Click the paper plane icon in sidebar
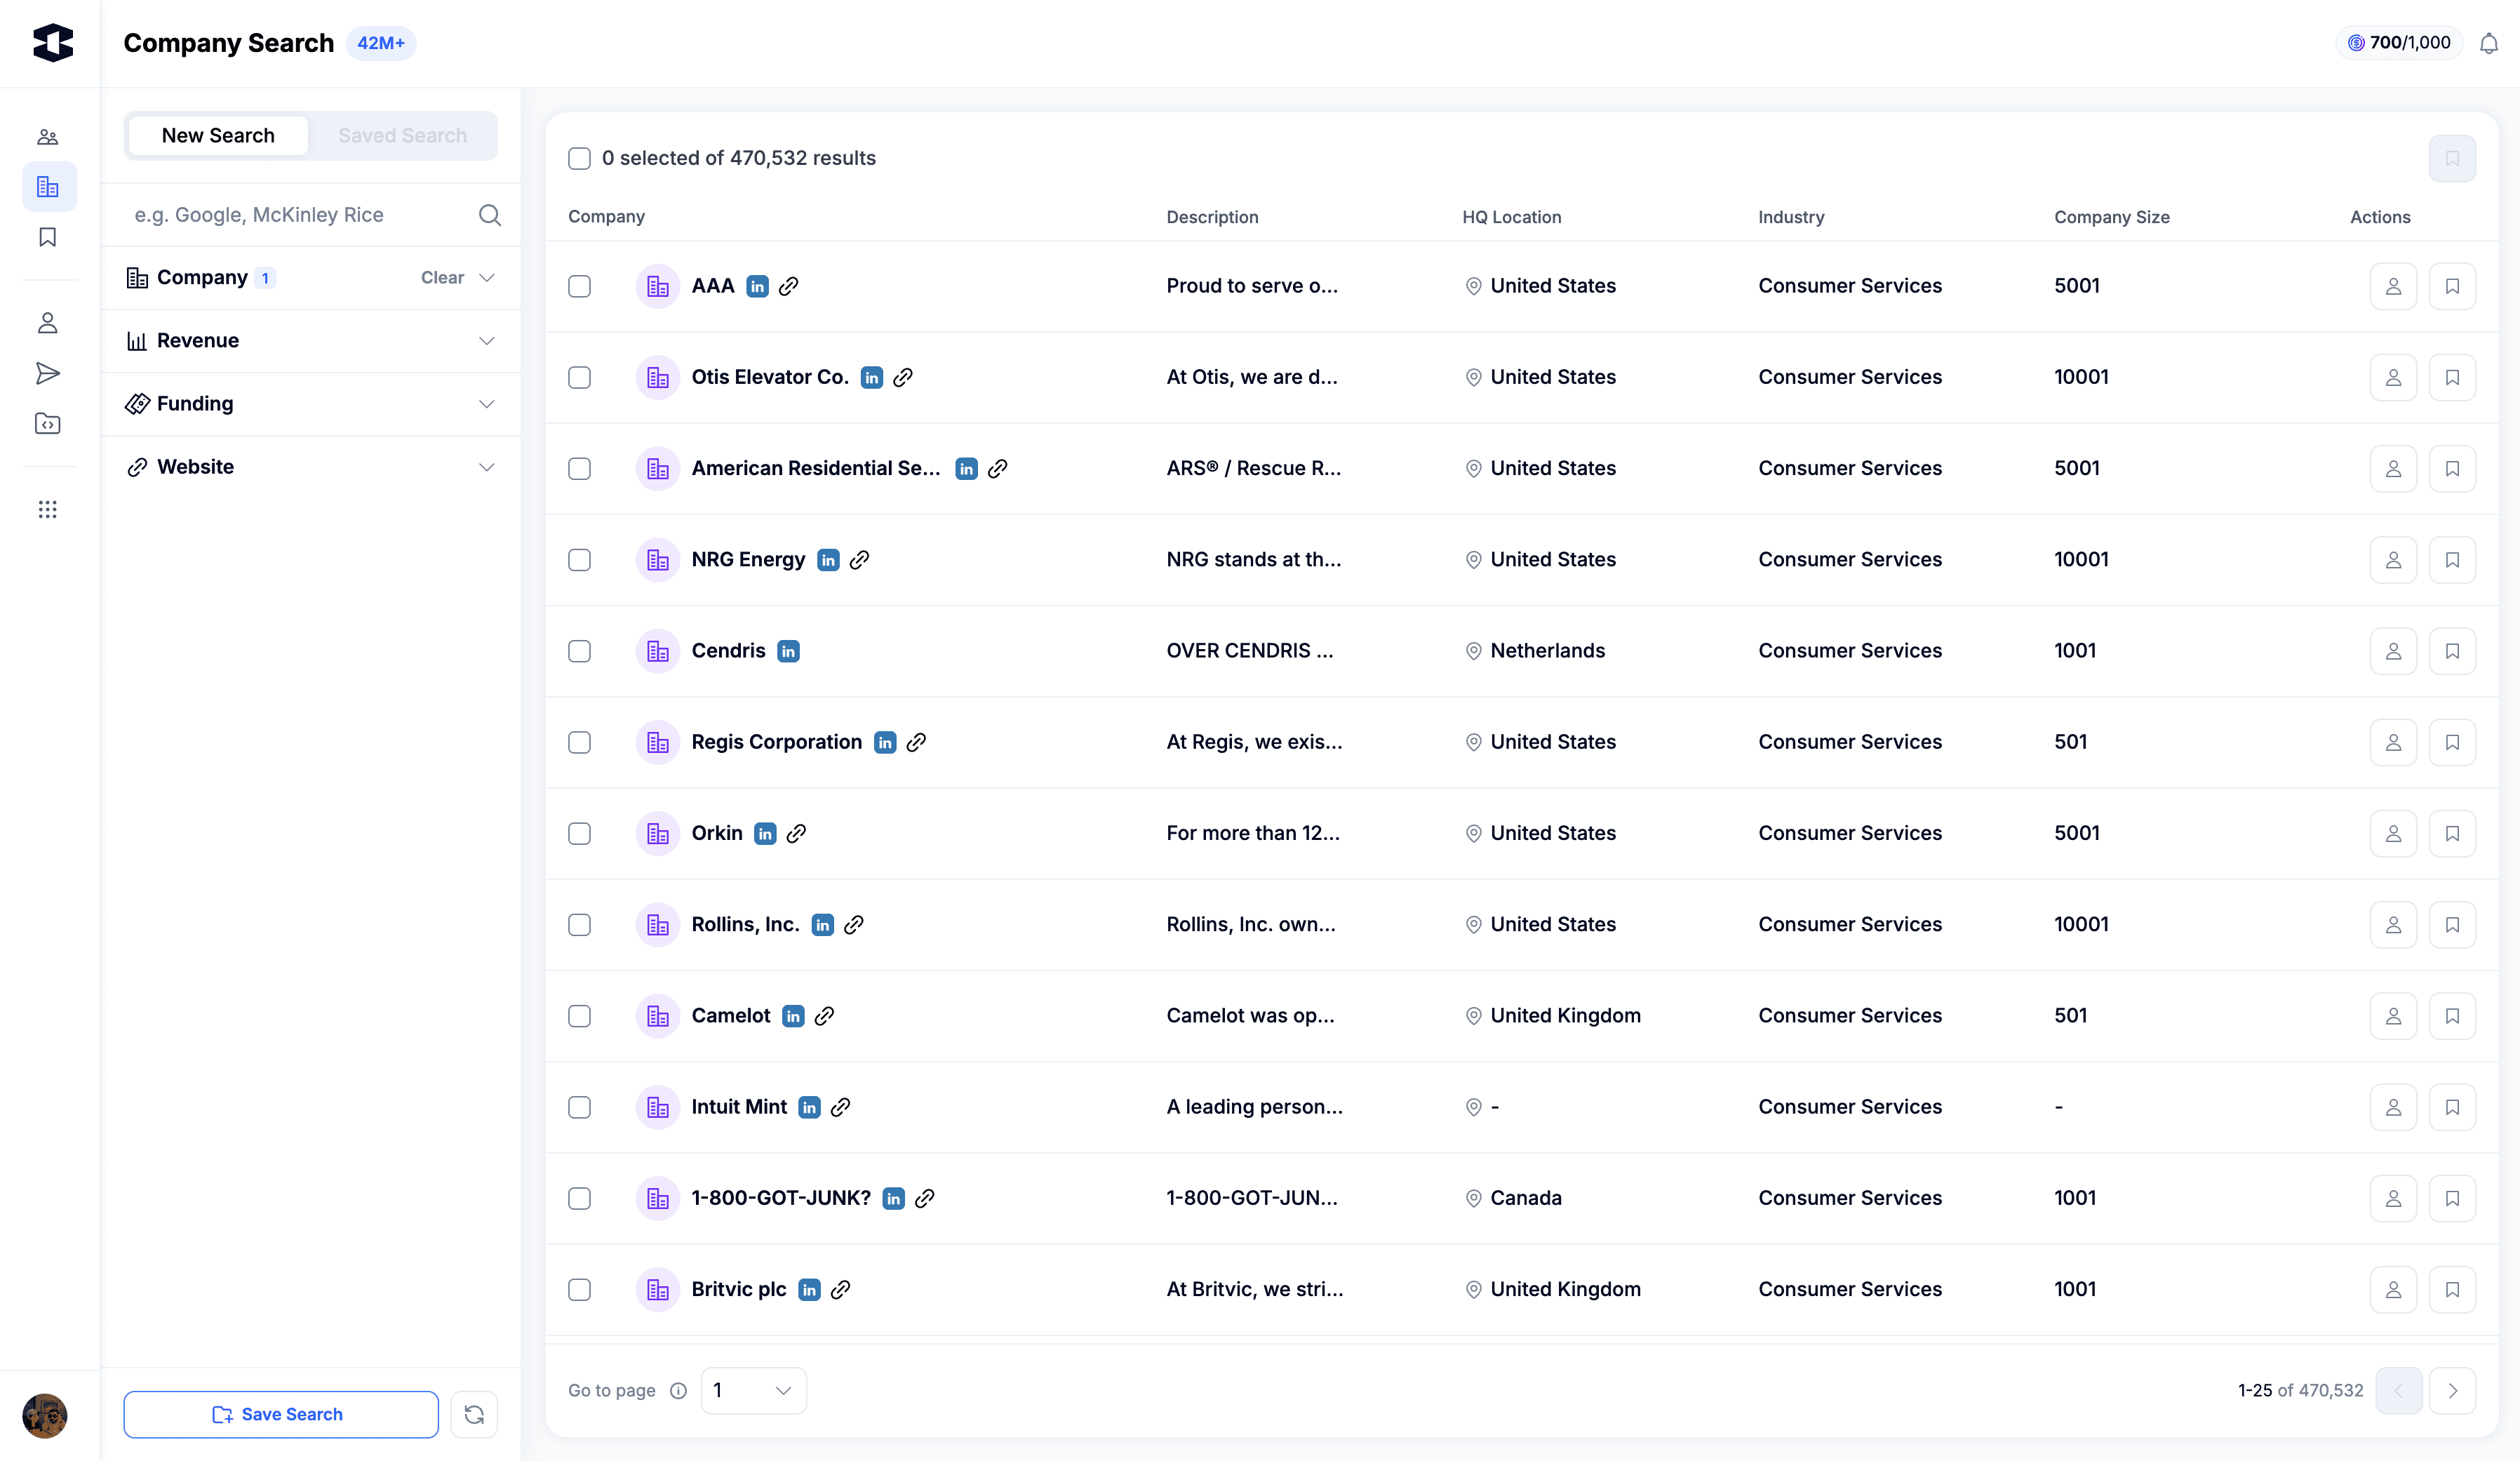Screen dimensions: 2520x1461 point(47,374)
